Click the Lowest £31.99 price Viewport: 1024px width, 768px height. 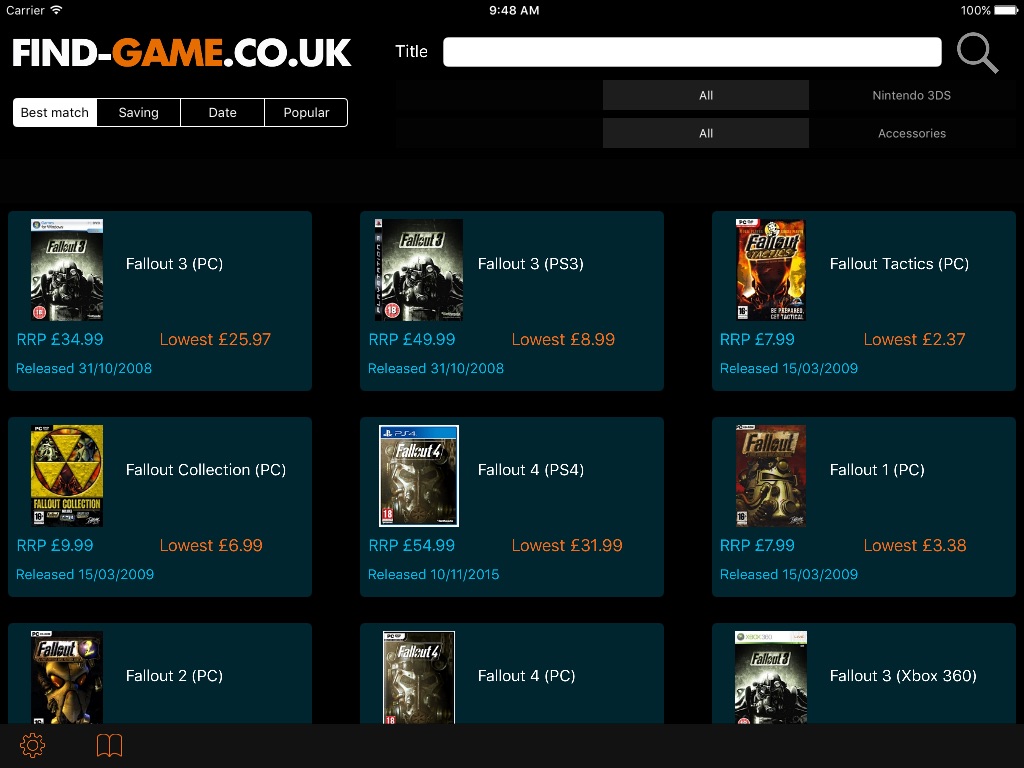(567, 545)
